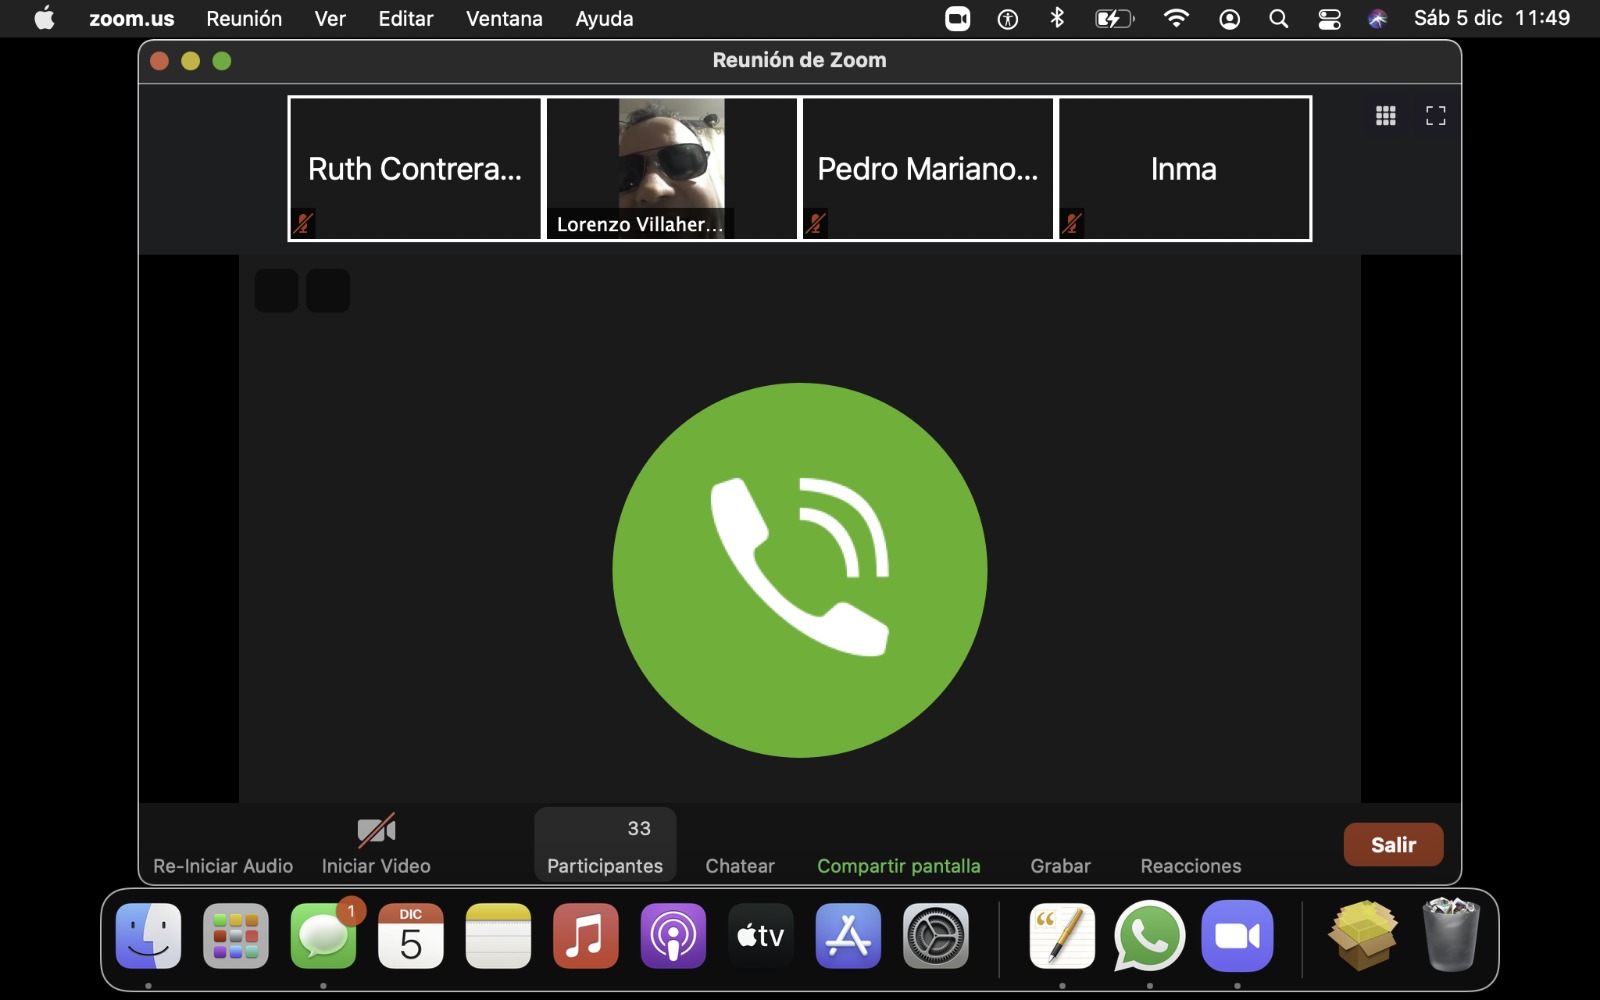Enter full screen via the corner-brackets icon
Screen dimensions: 1600x1000
click(1436, 116)
